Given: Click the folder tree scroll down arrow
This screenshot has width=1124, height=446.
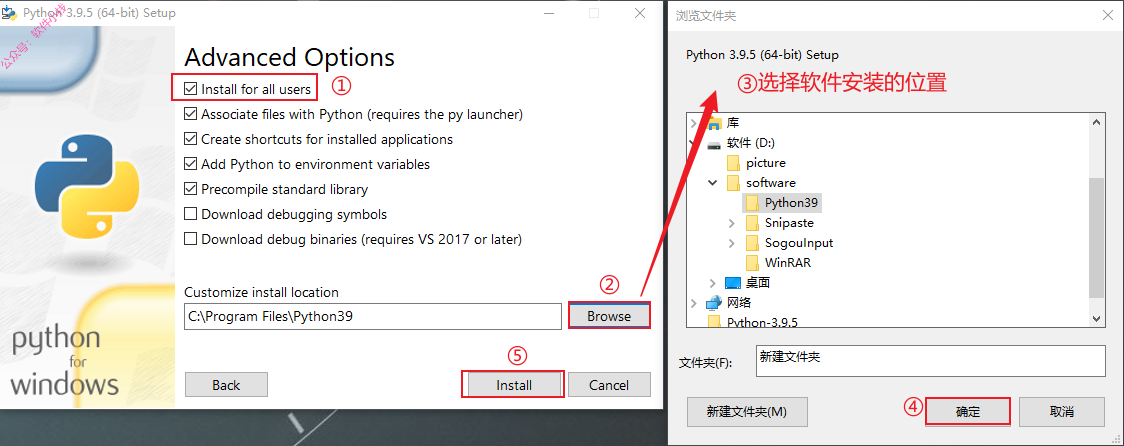Looking at the screenshot, I should (x=1097, y=318).
